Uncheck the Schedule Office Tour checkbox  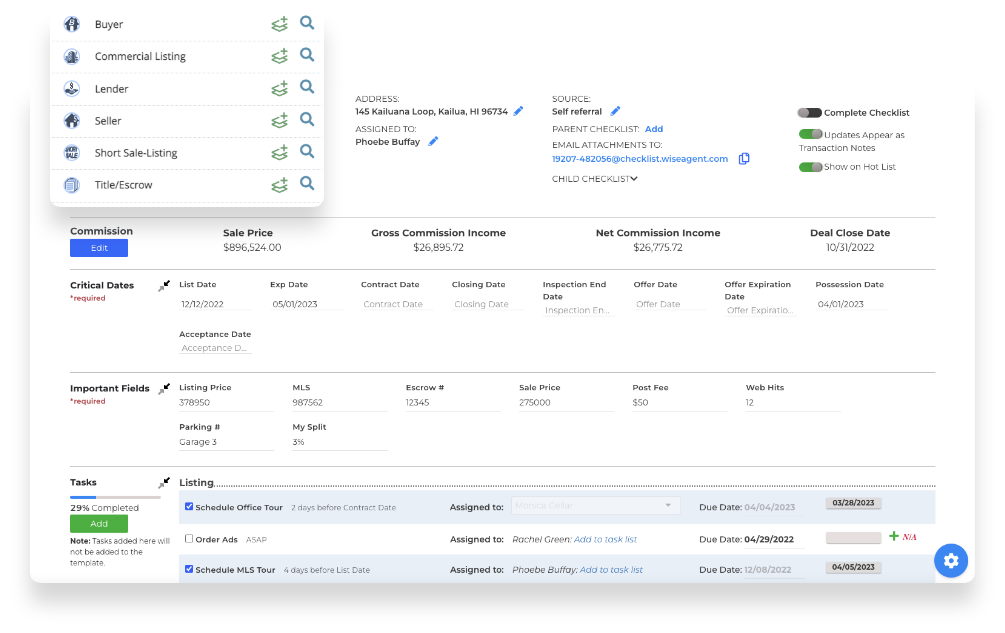pyautogui.click(x=189, y=507)
